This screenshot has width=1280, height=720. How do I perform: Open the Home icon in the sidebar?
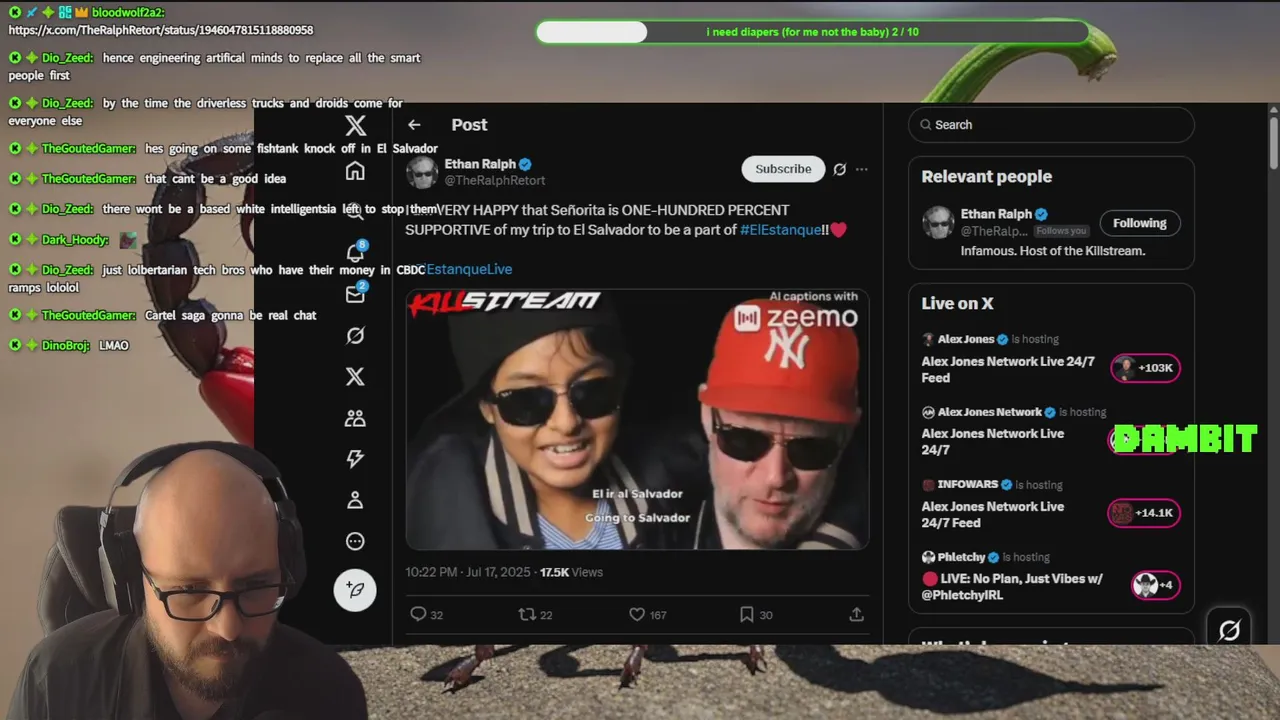355,171
